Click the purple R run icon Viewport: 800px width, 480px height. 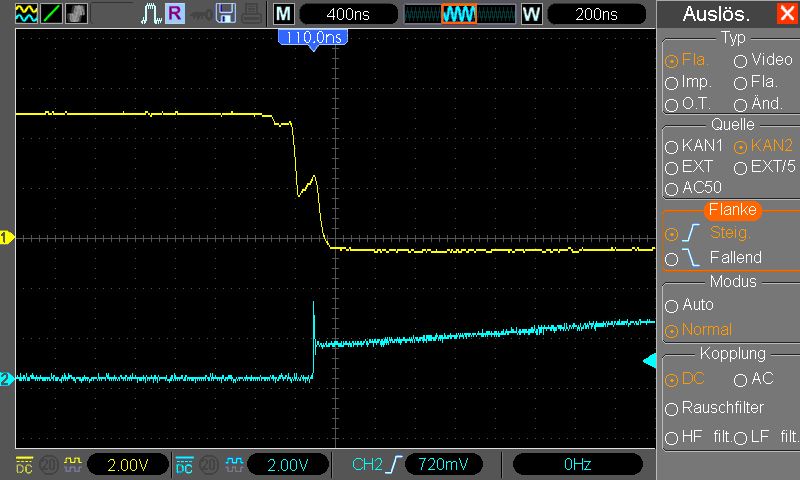point(175,13)
